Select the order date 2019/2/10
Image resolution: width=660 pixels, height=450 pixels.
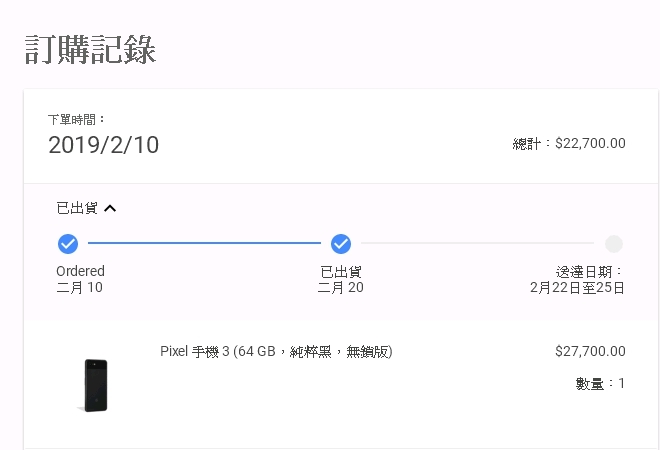click(x=104, y=145)
